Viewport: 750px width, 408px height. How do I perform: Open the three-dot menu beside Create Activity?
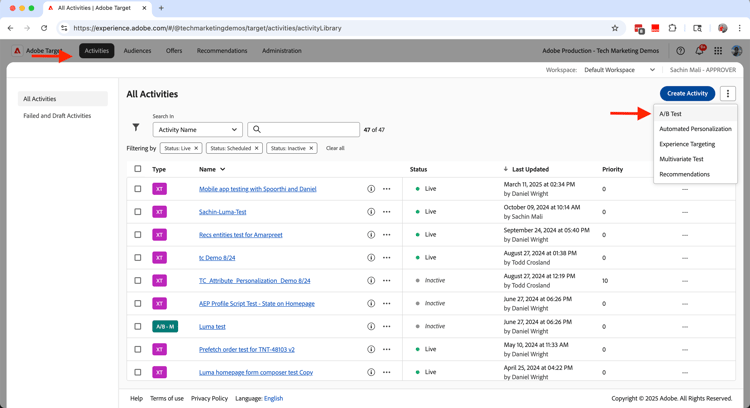pyautogui.click(x=728, y=93)
